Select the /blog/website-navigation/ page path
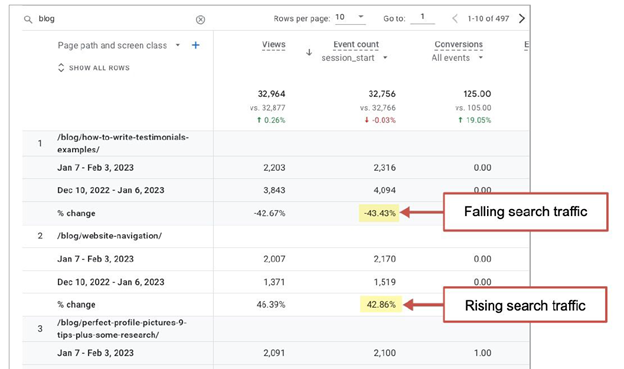 [x=109, y=236]
